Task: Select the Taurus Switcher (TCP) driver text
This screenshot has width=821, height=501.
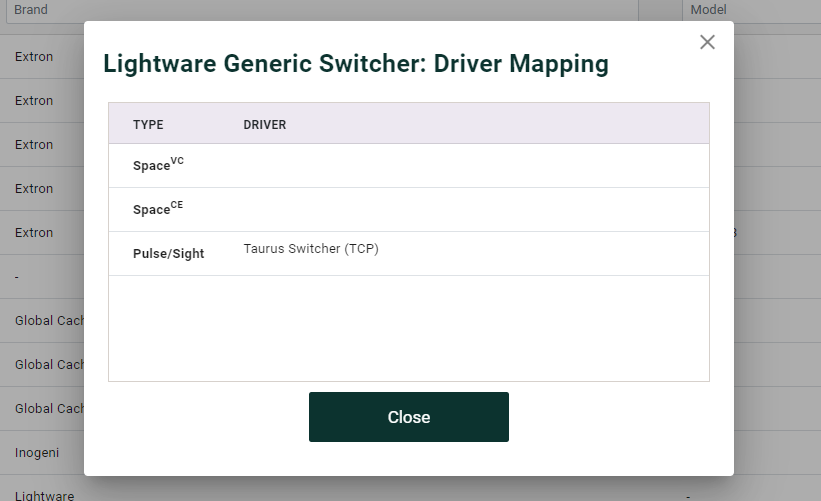Action: pyautogui.click(x=311, y=249)
